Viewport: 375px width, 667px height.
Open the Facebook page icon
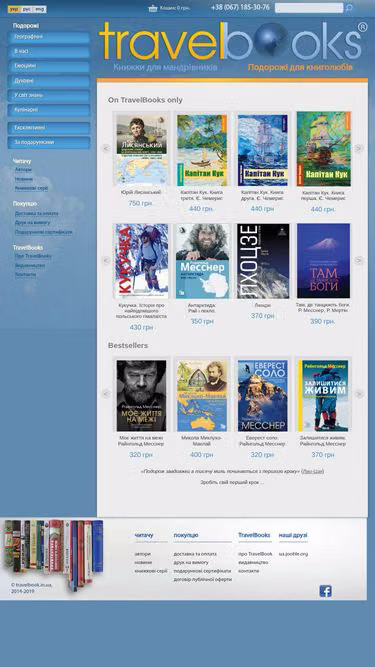(325, 591)
